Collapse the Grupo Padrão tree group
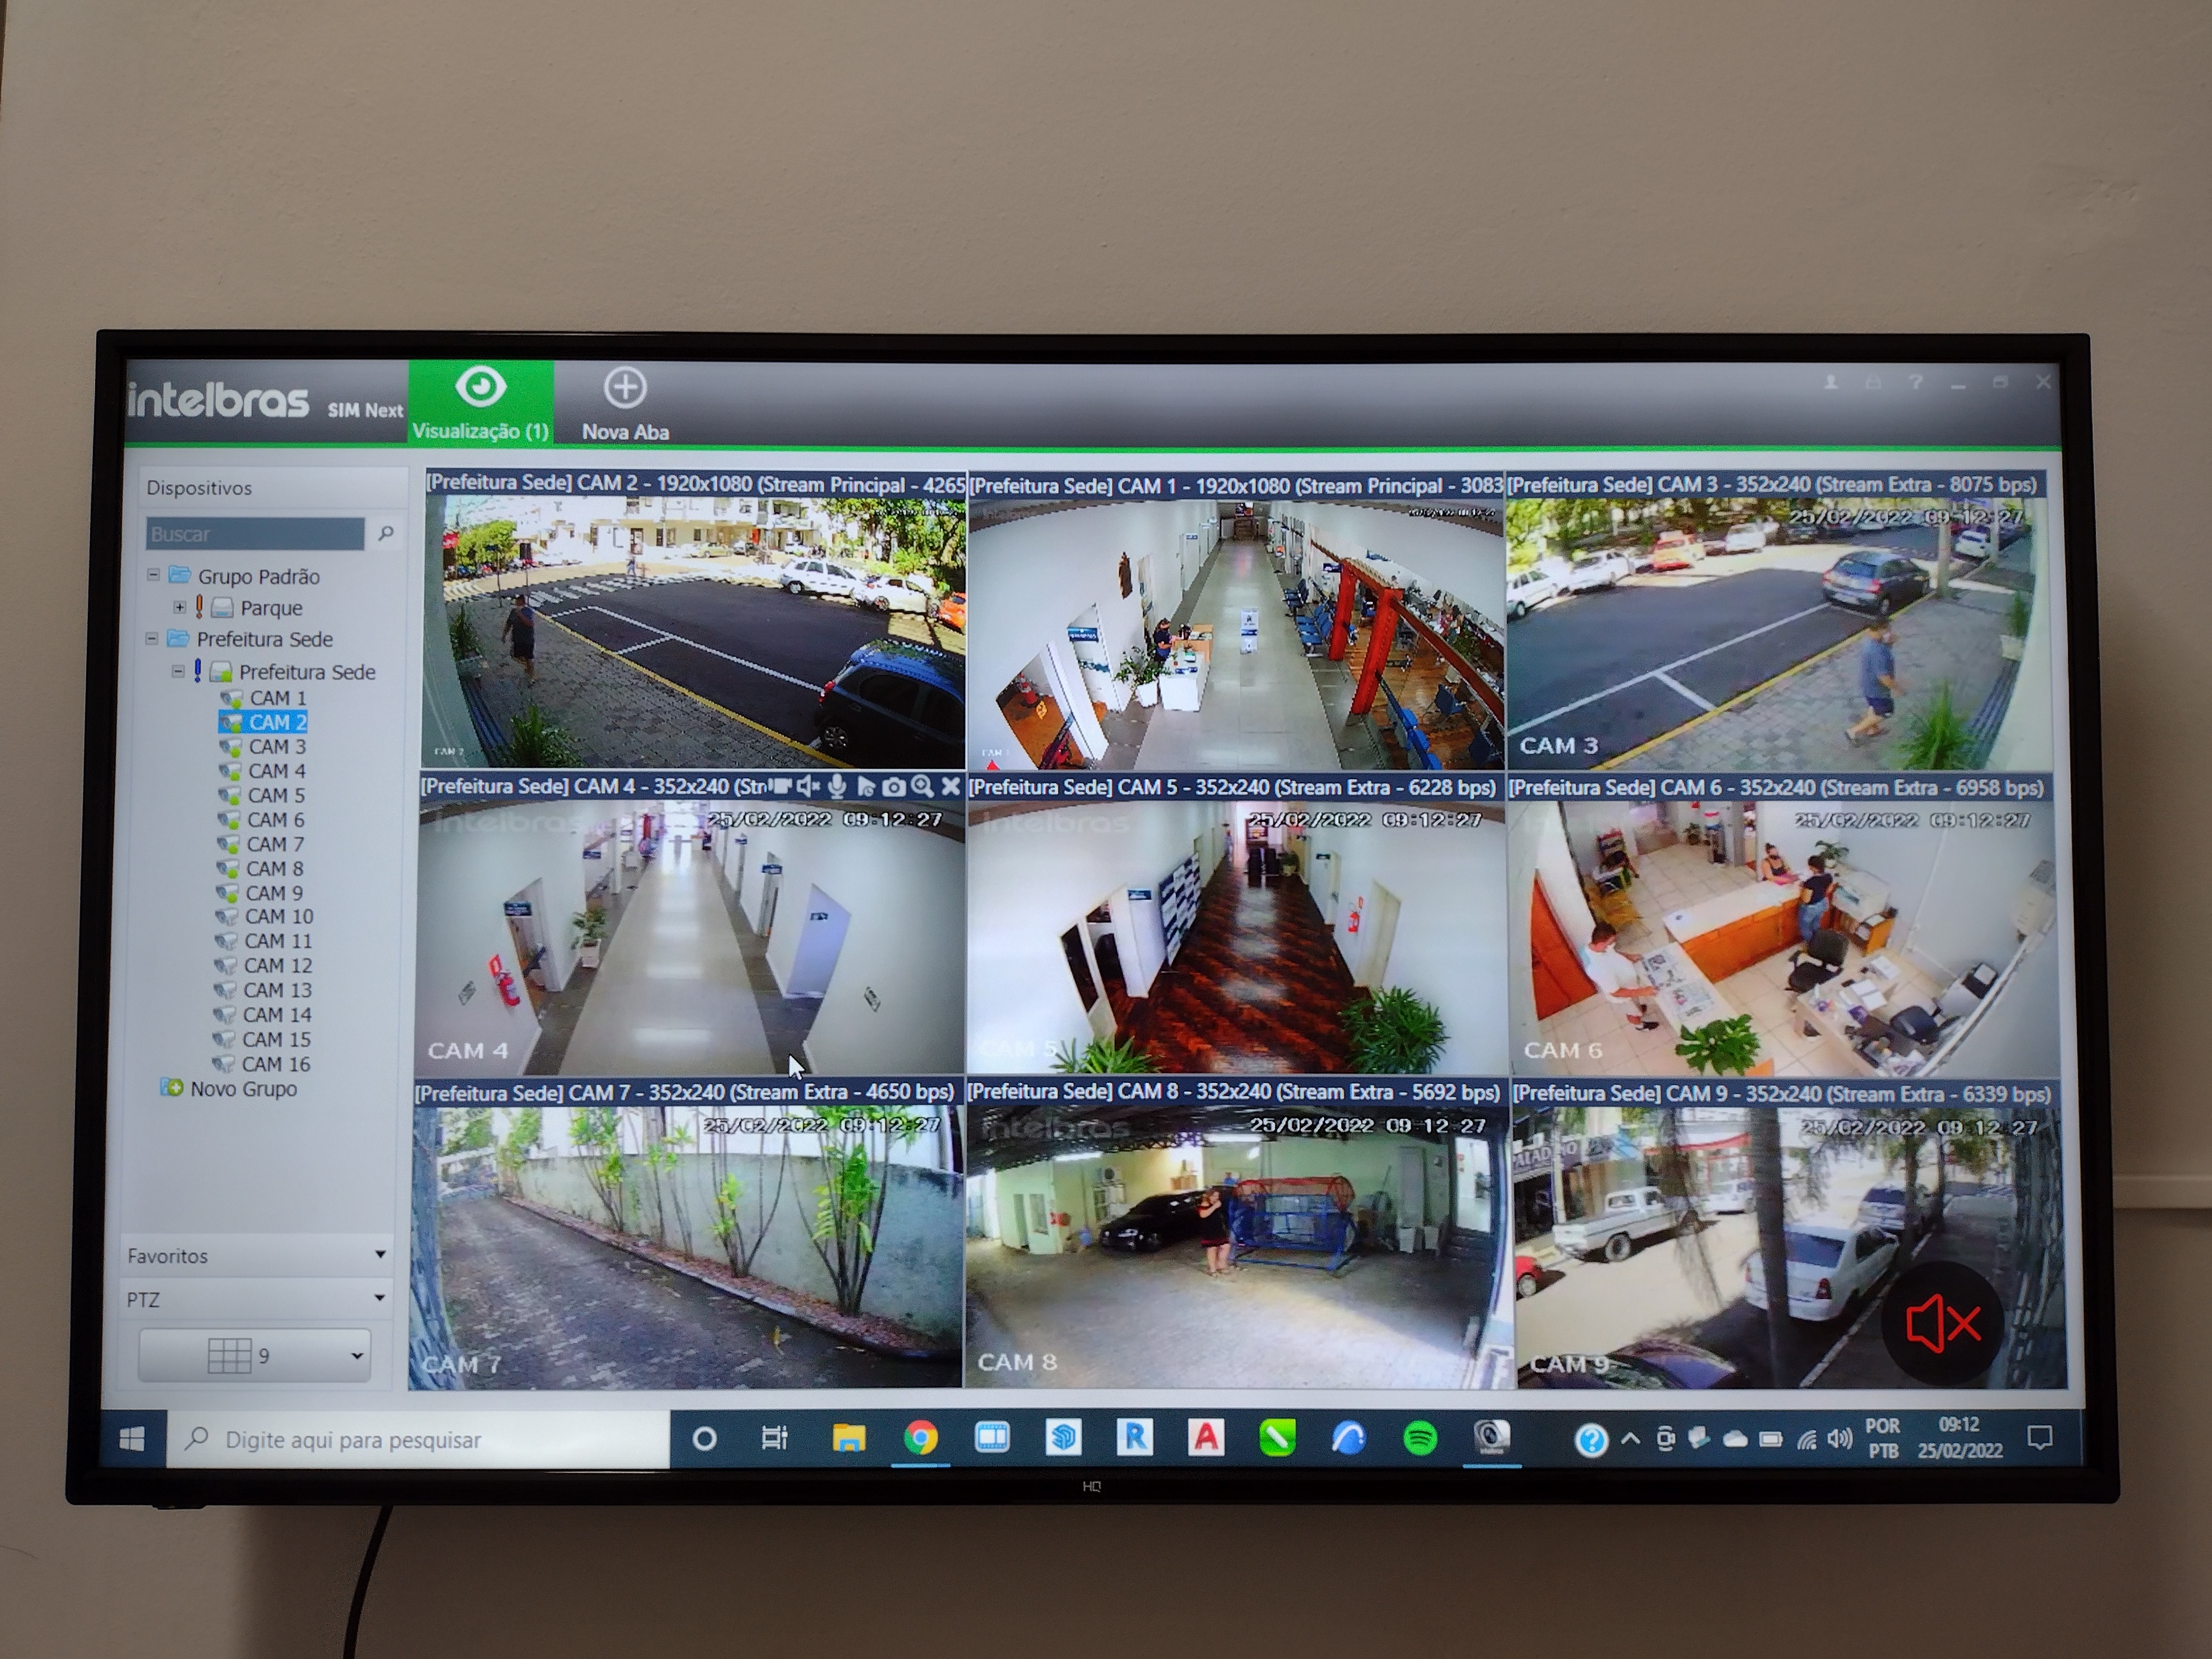This screenshot has height=1659, width=2212. coord(153,575)
